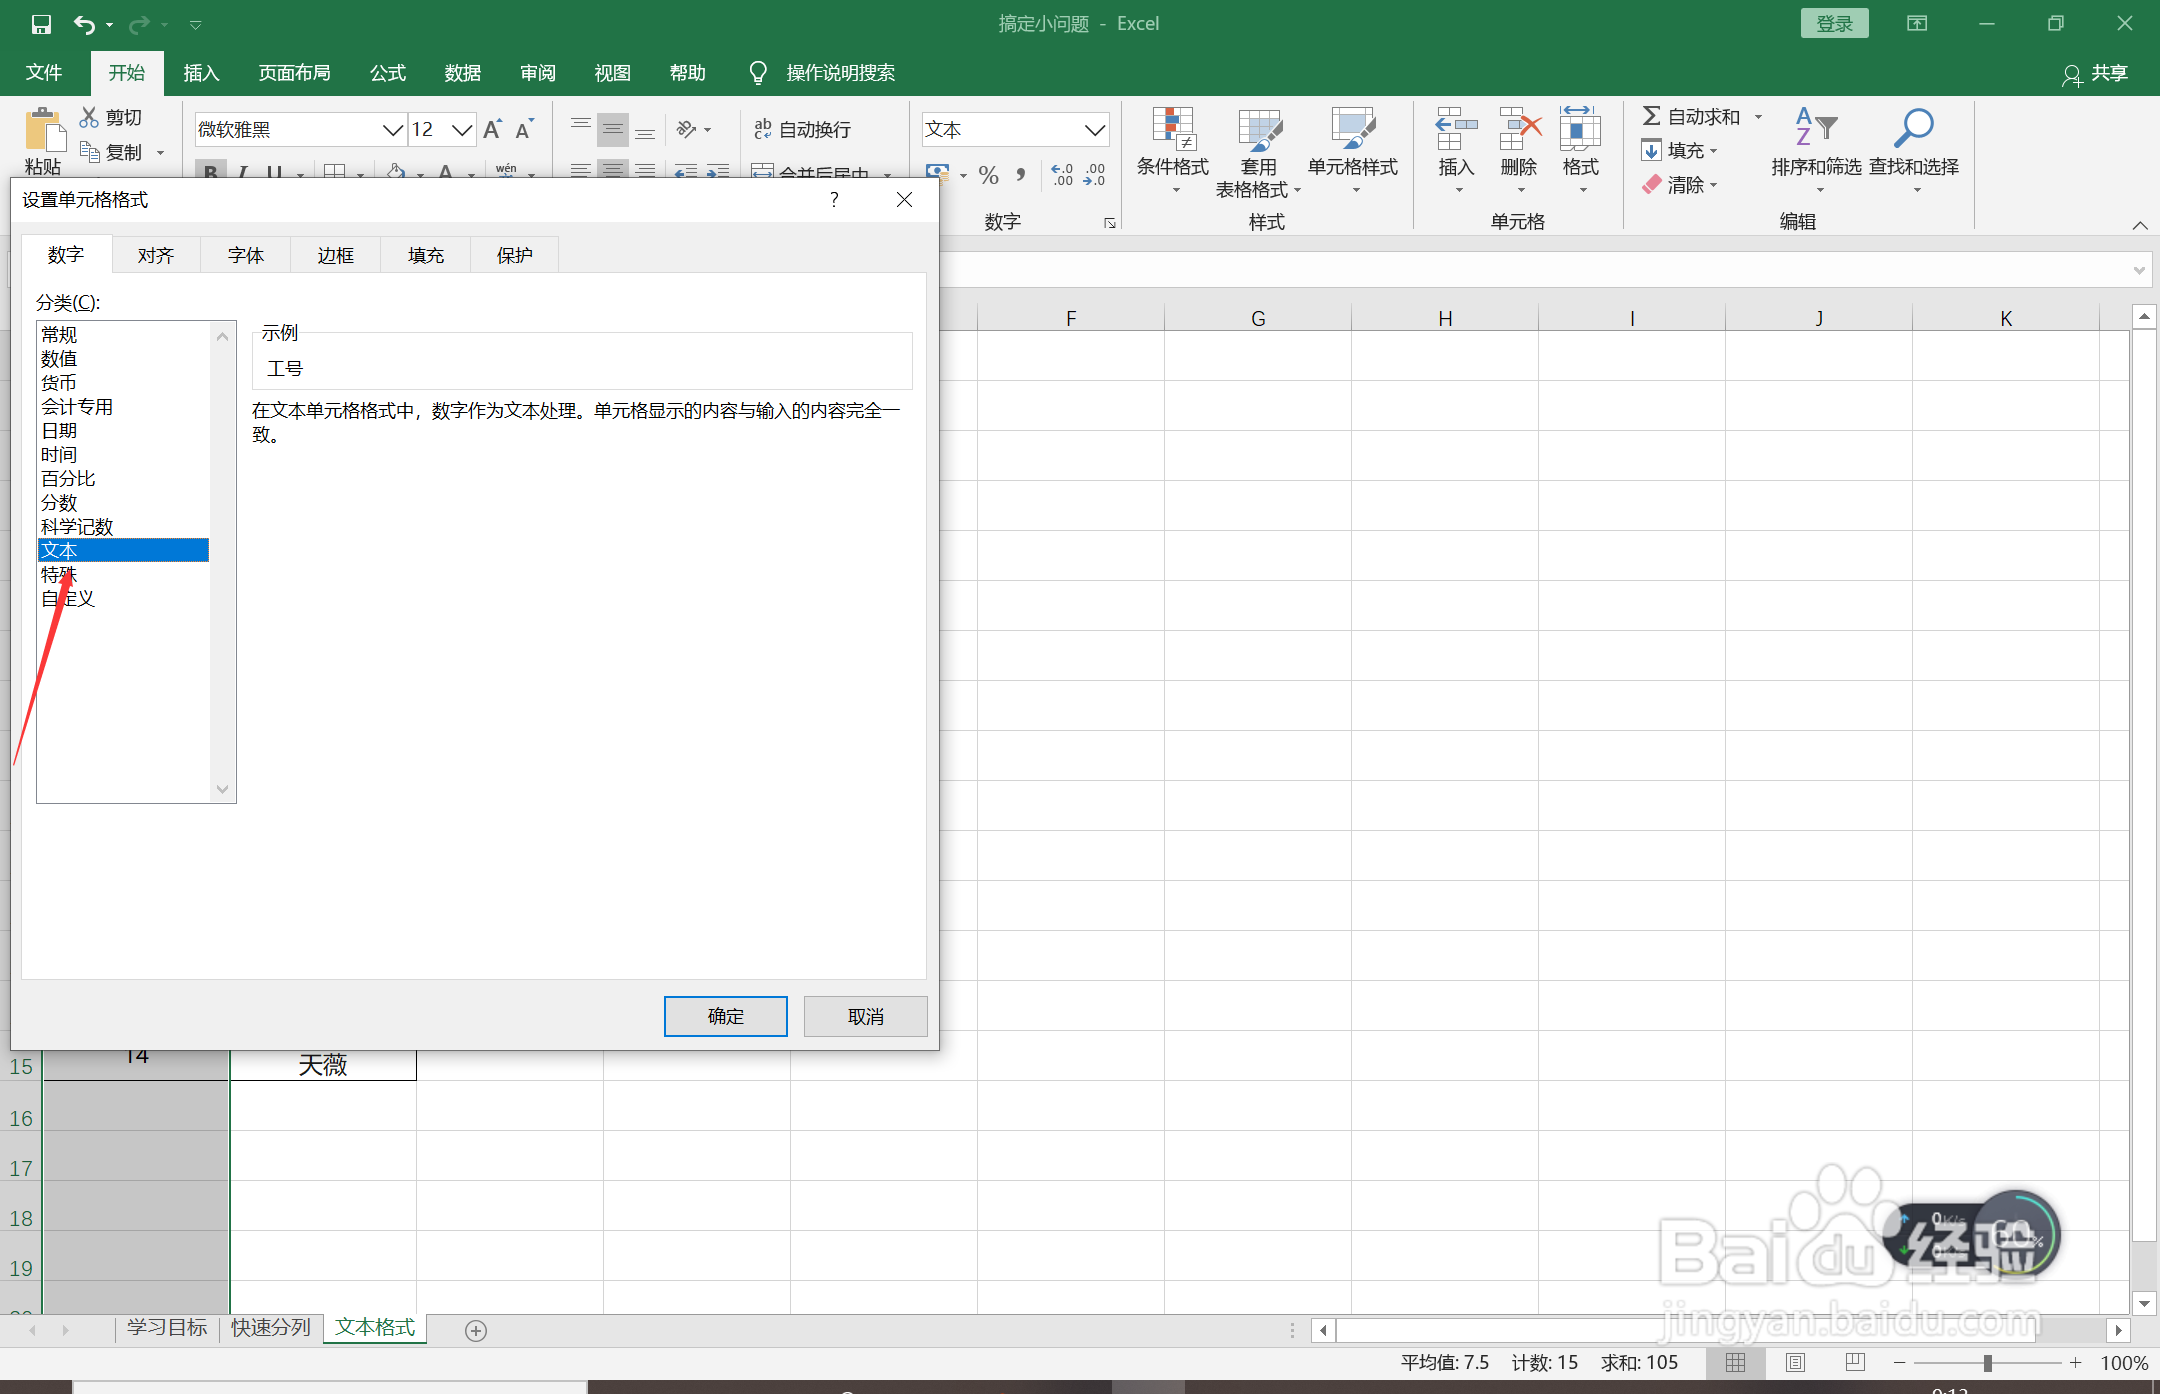Open Conditional Formatting (条件格式)

tap(1173, 151)
